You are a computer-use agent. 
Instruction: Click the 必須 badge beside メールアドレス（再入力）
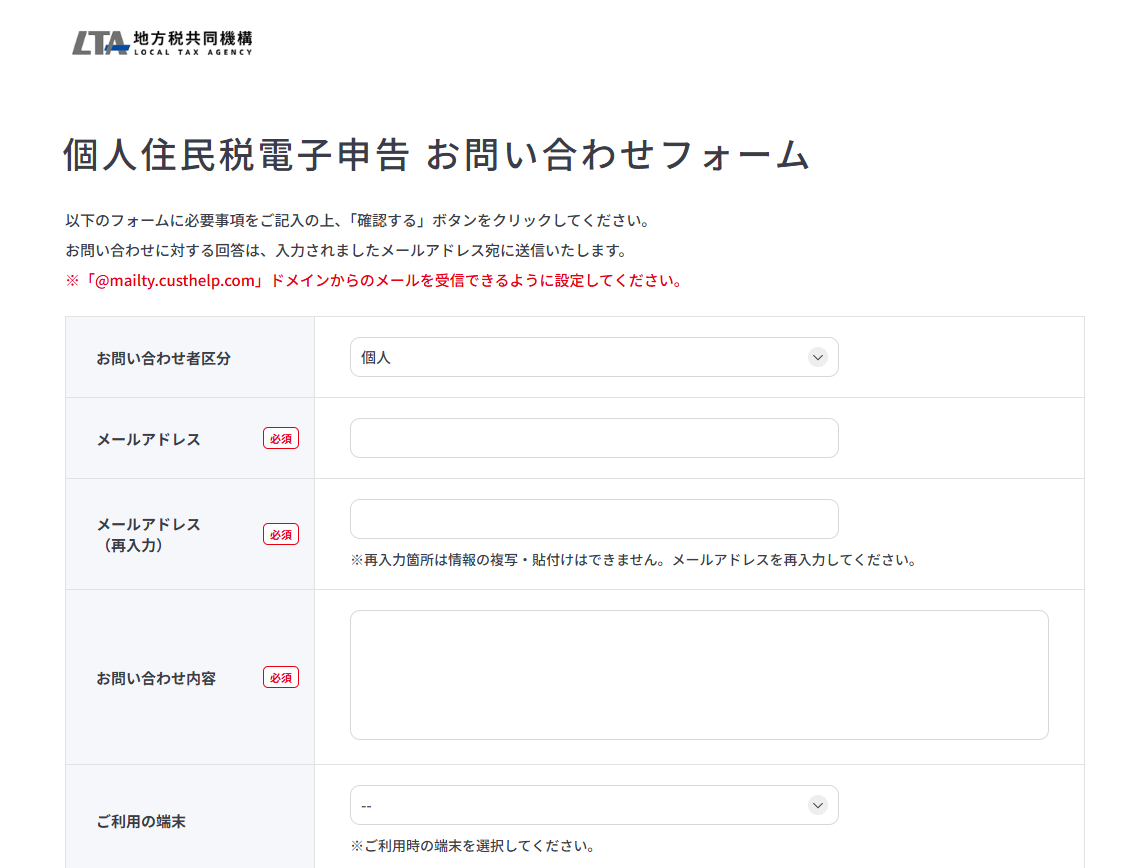[281, 535]
